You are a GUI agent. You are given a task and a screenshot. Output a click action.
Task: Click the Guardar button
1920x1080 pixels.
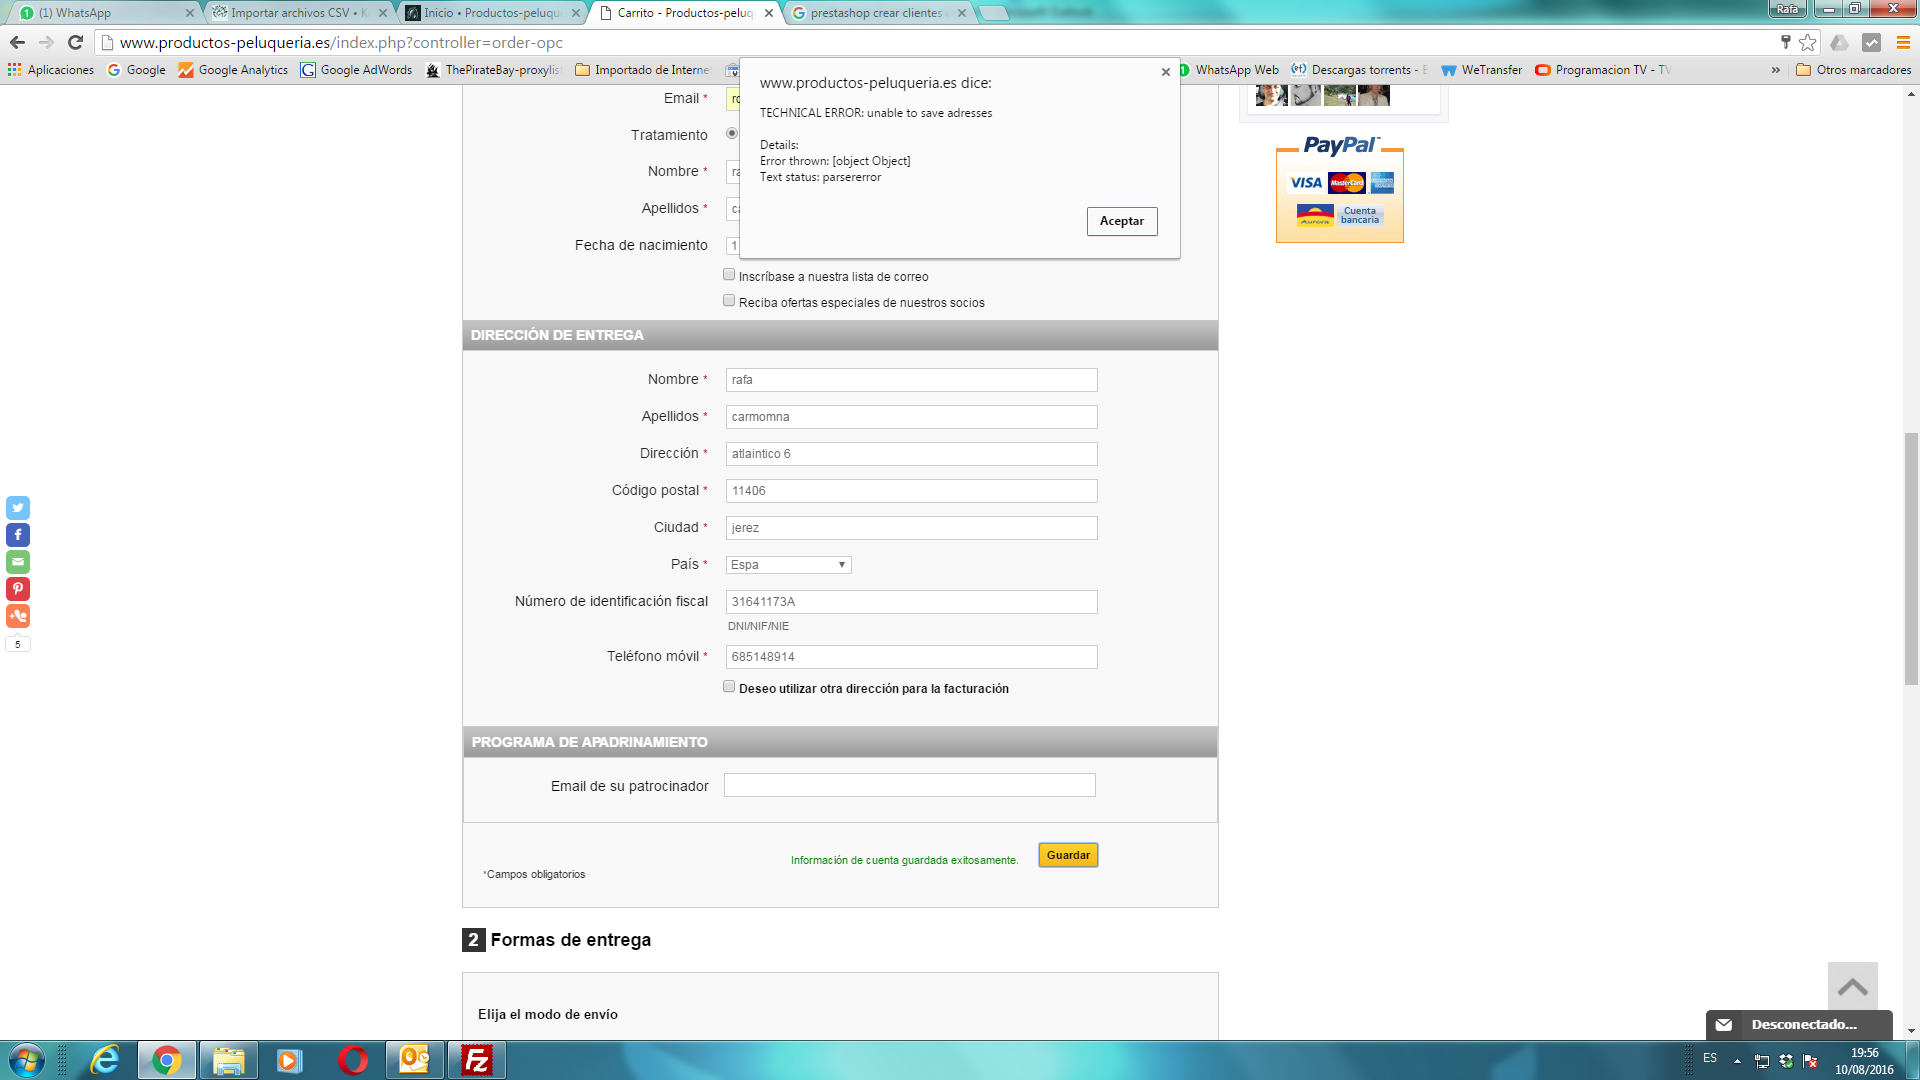click(1068, 855)
